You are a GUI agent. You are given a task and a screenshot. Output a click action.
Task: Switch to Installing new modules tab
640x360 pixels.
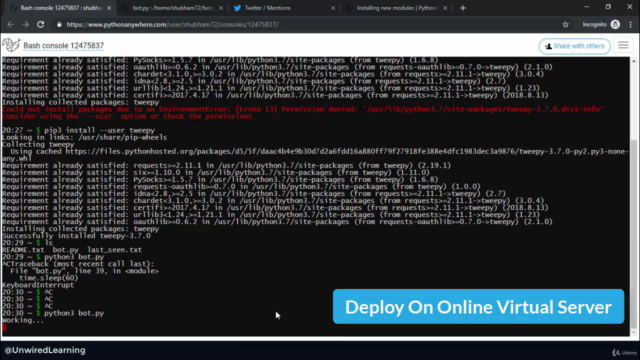(x=396, y=8)
